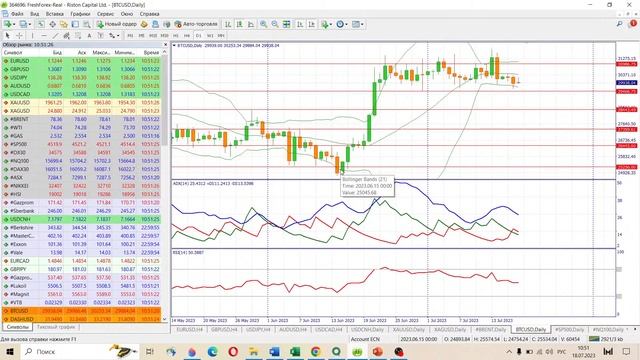Click the Windows Start button
Viewport: 640px width, 360px height.
click(x=10, y=351)
